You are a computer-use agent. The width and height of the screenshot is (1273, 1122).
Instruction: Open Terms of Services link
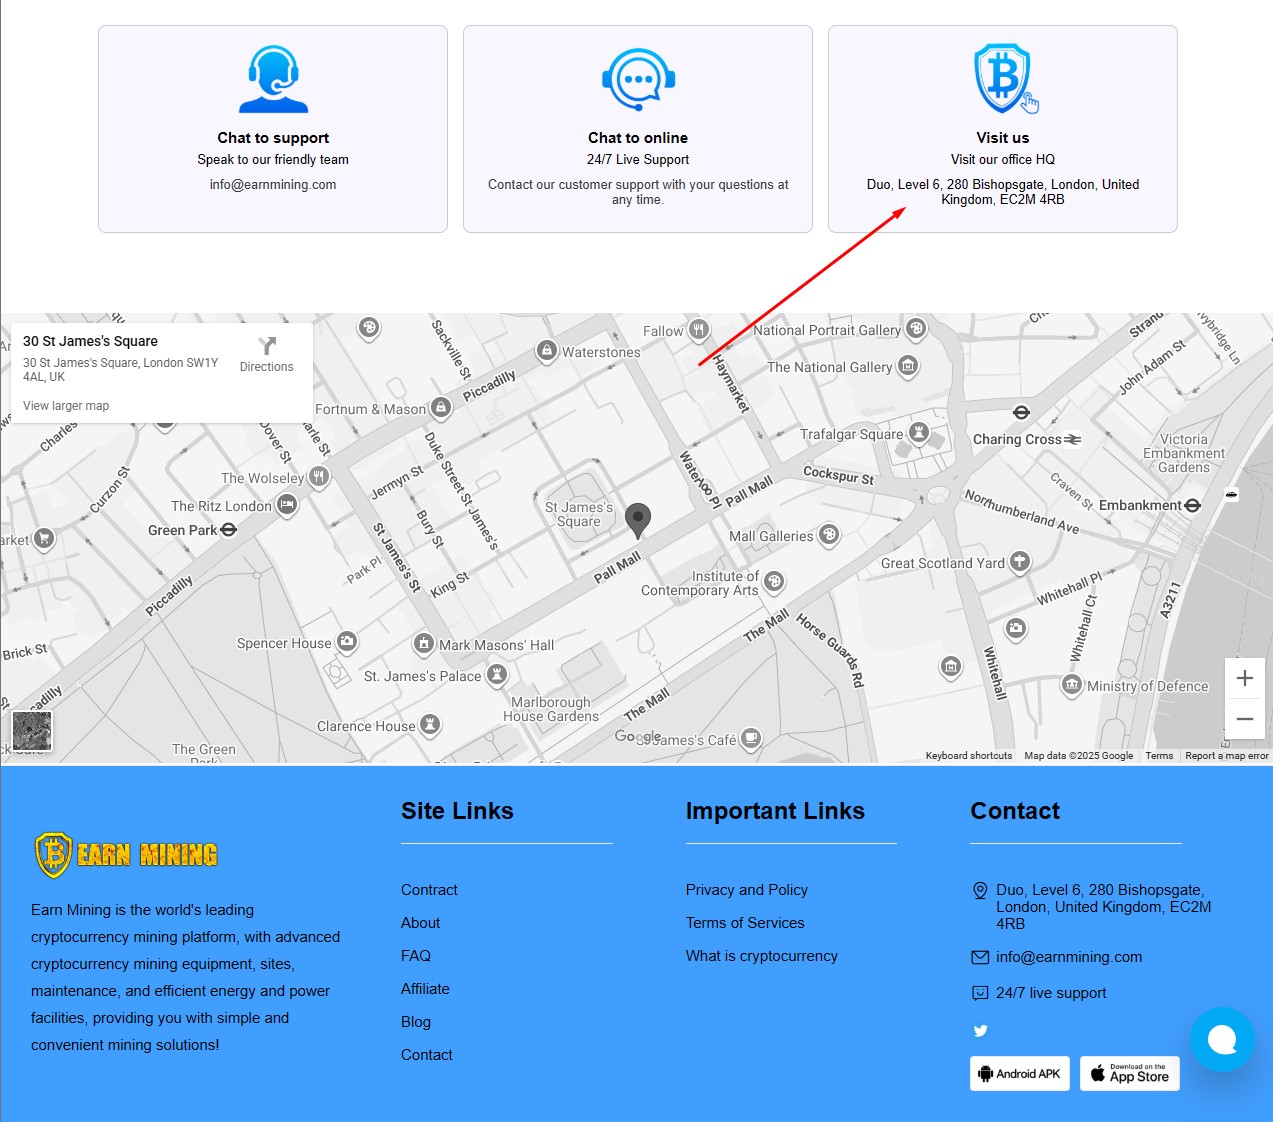coord(744,923)
